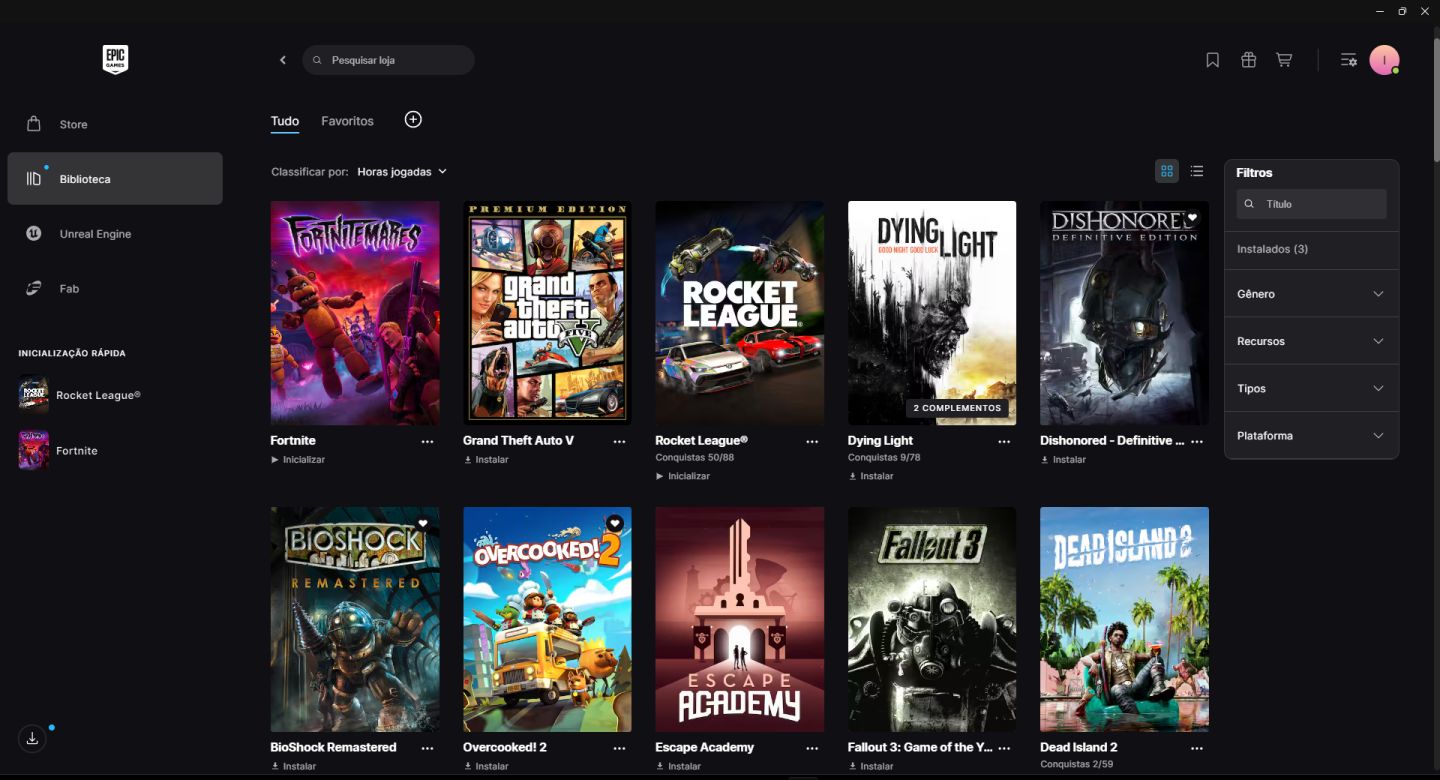
Task: Go back using the arrow button
Action: click(x=283, y=60)
